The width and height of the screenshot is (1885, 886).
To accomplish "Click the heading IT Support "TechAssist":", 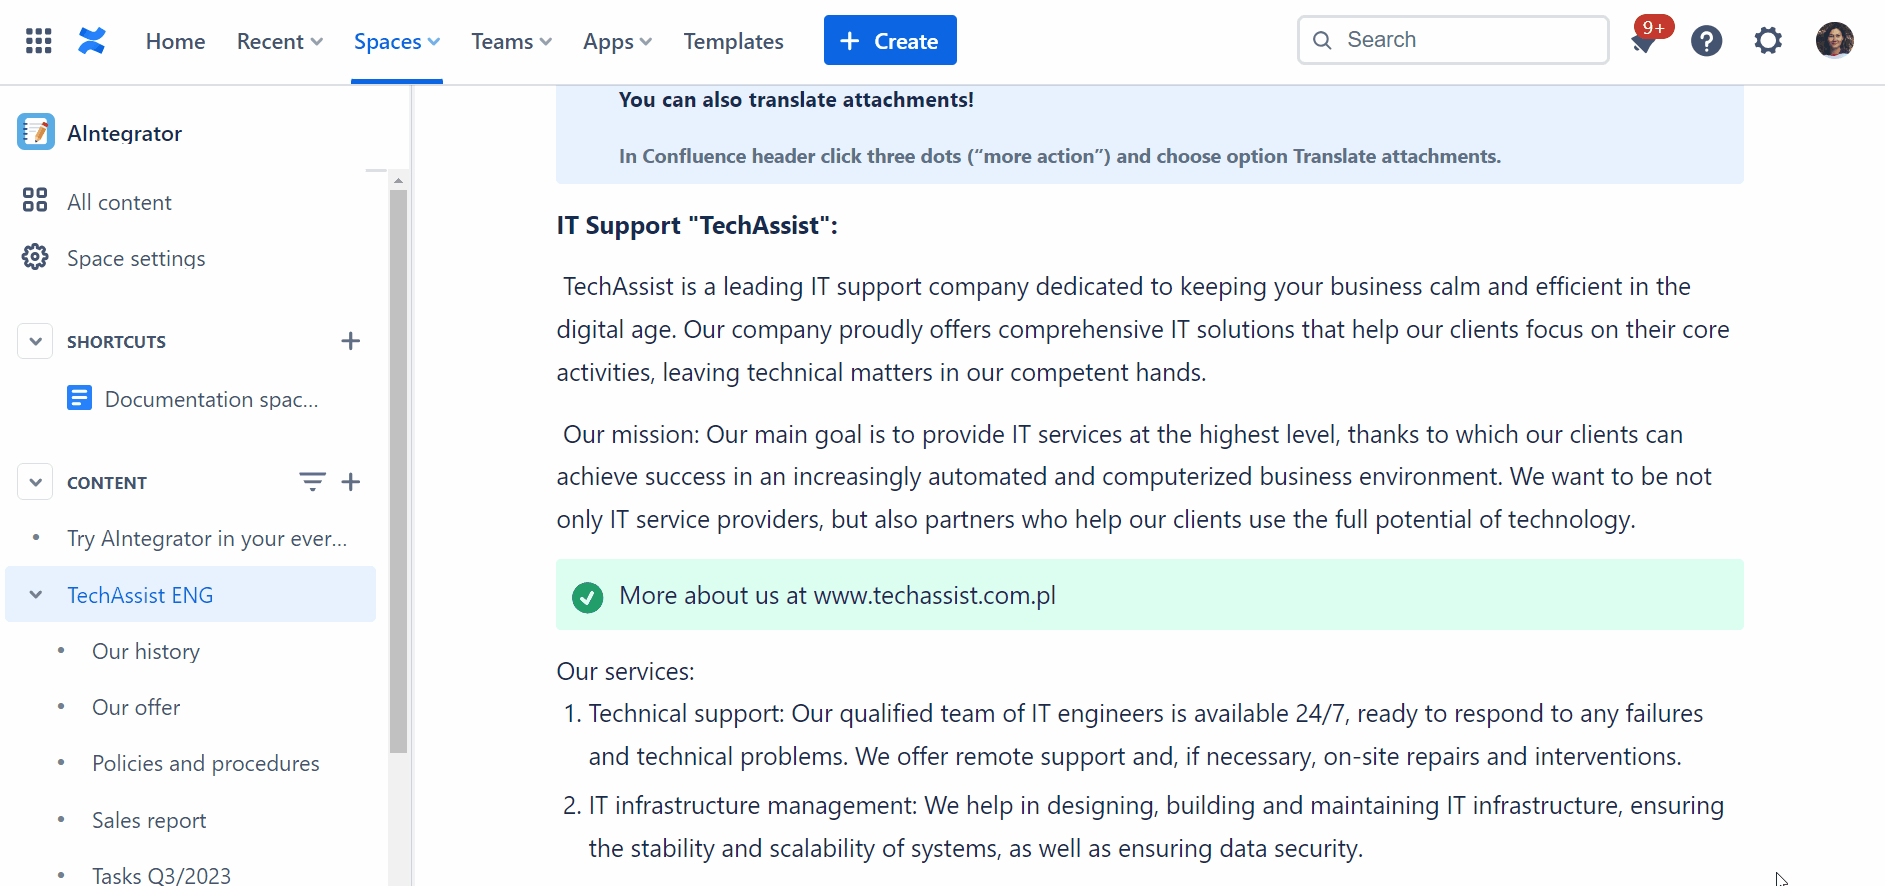I will (x=697, y=225).
